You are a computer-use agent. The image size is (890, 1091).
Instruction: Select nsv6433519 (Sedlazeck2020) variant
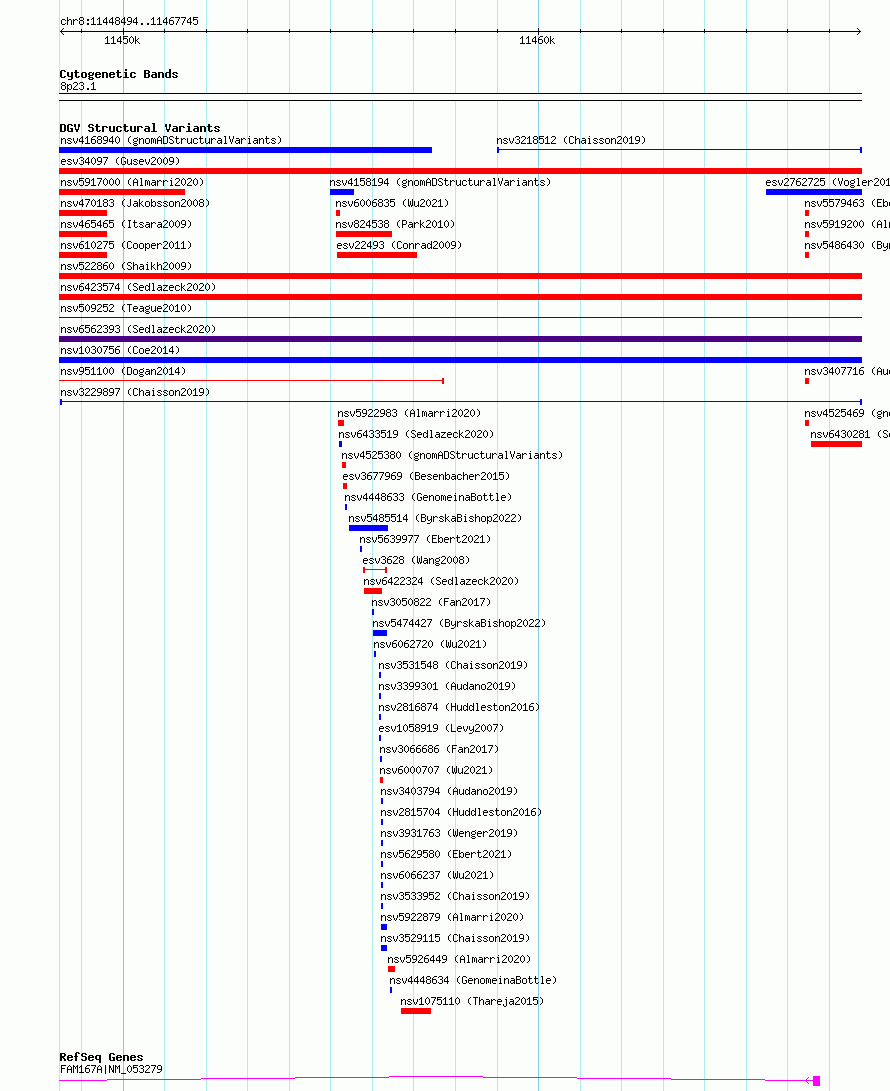[416, 433]
